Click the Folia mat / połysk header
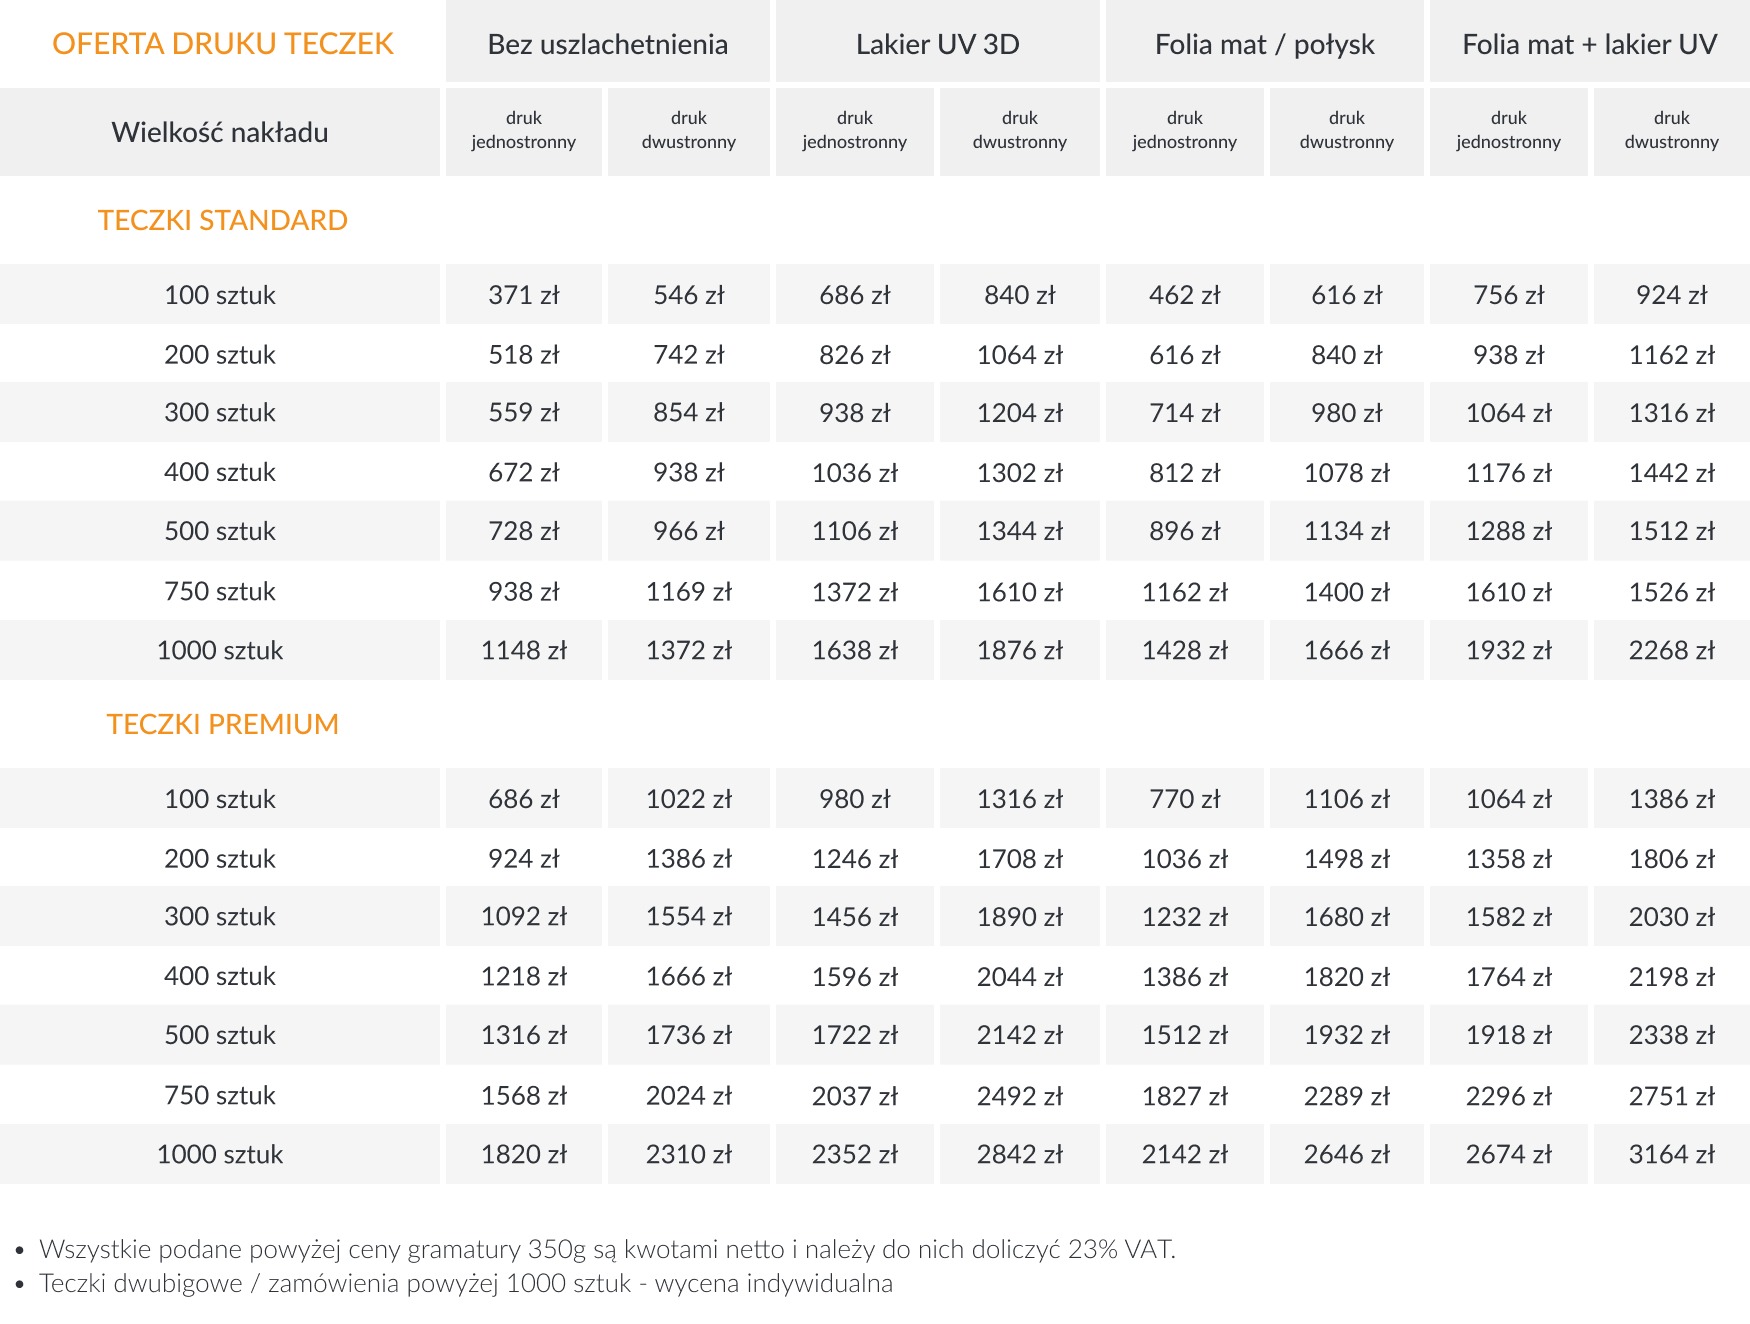 pos(1264,44)
